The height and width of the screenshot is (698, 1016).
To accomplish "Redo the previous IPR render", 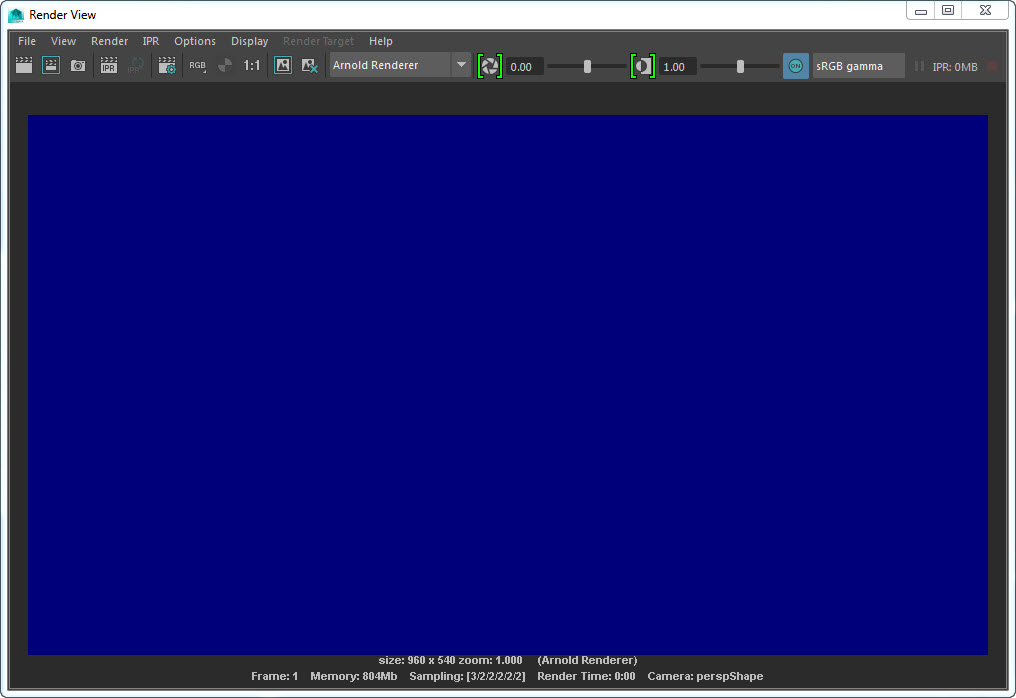I will (136, 65).
